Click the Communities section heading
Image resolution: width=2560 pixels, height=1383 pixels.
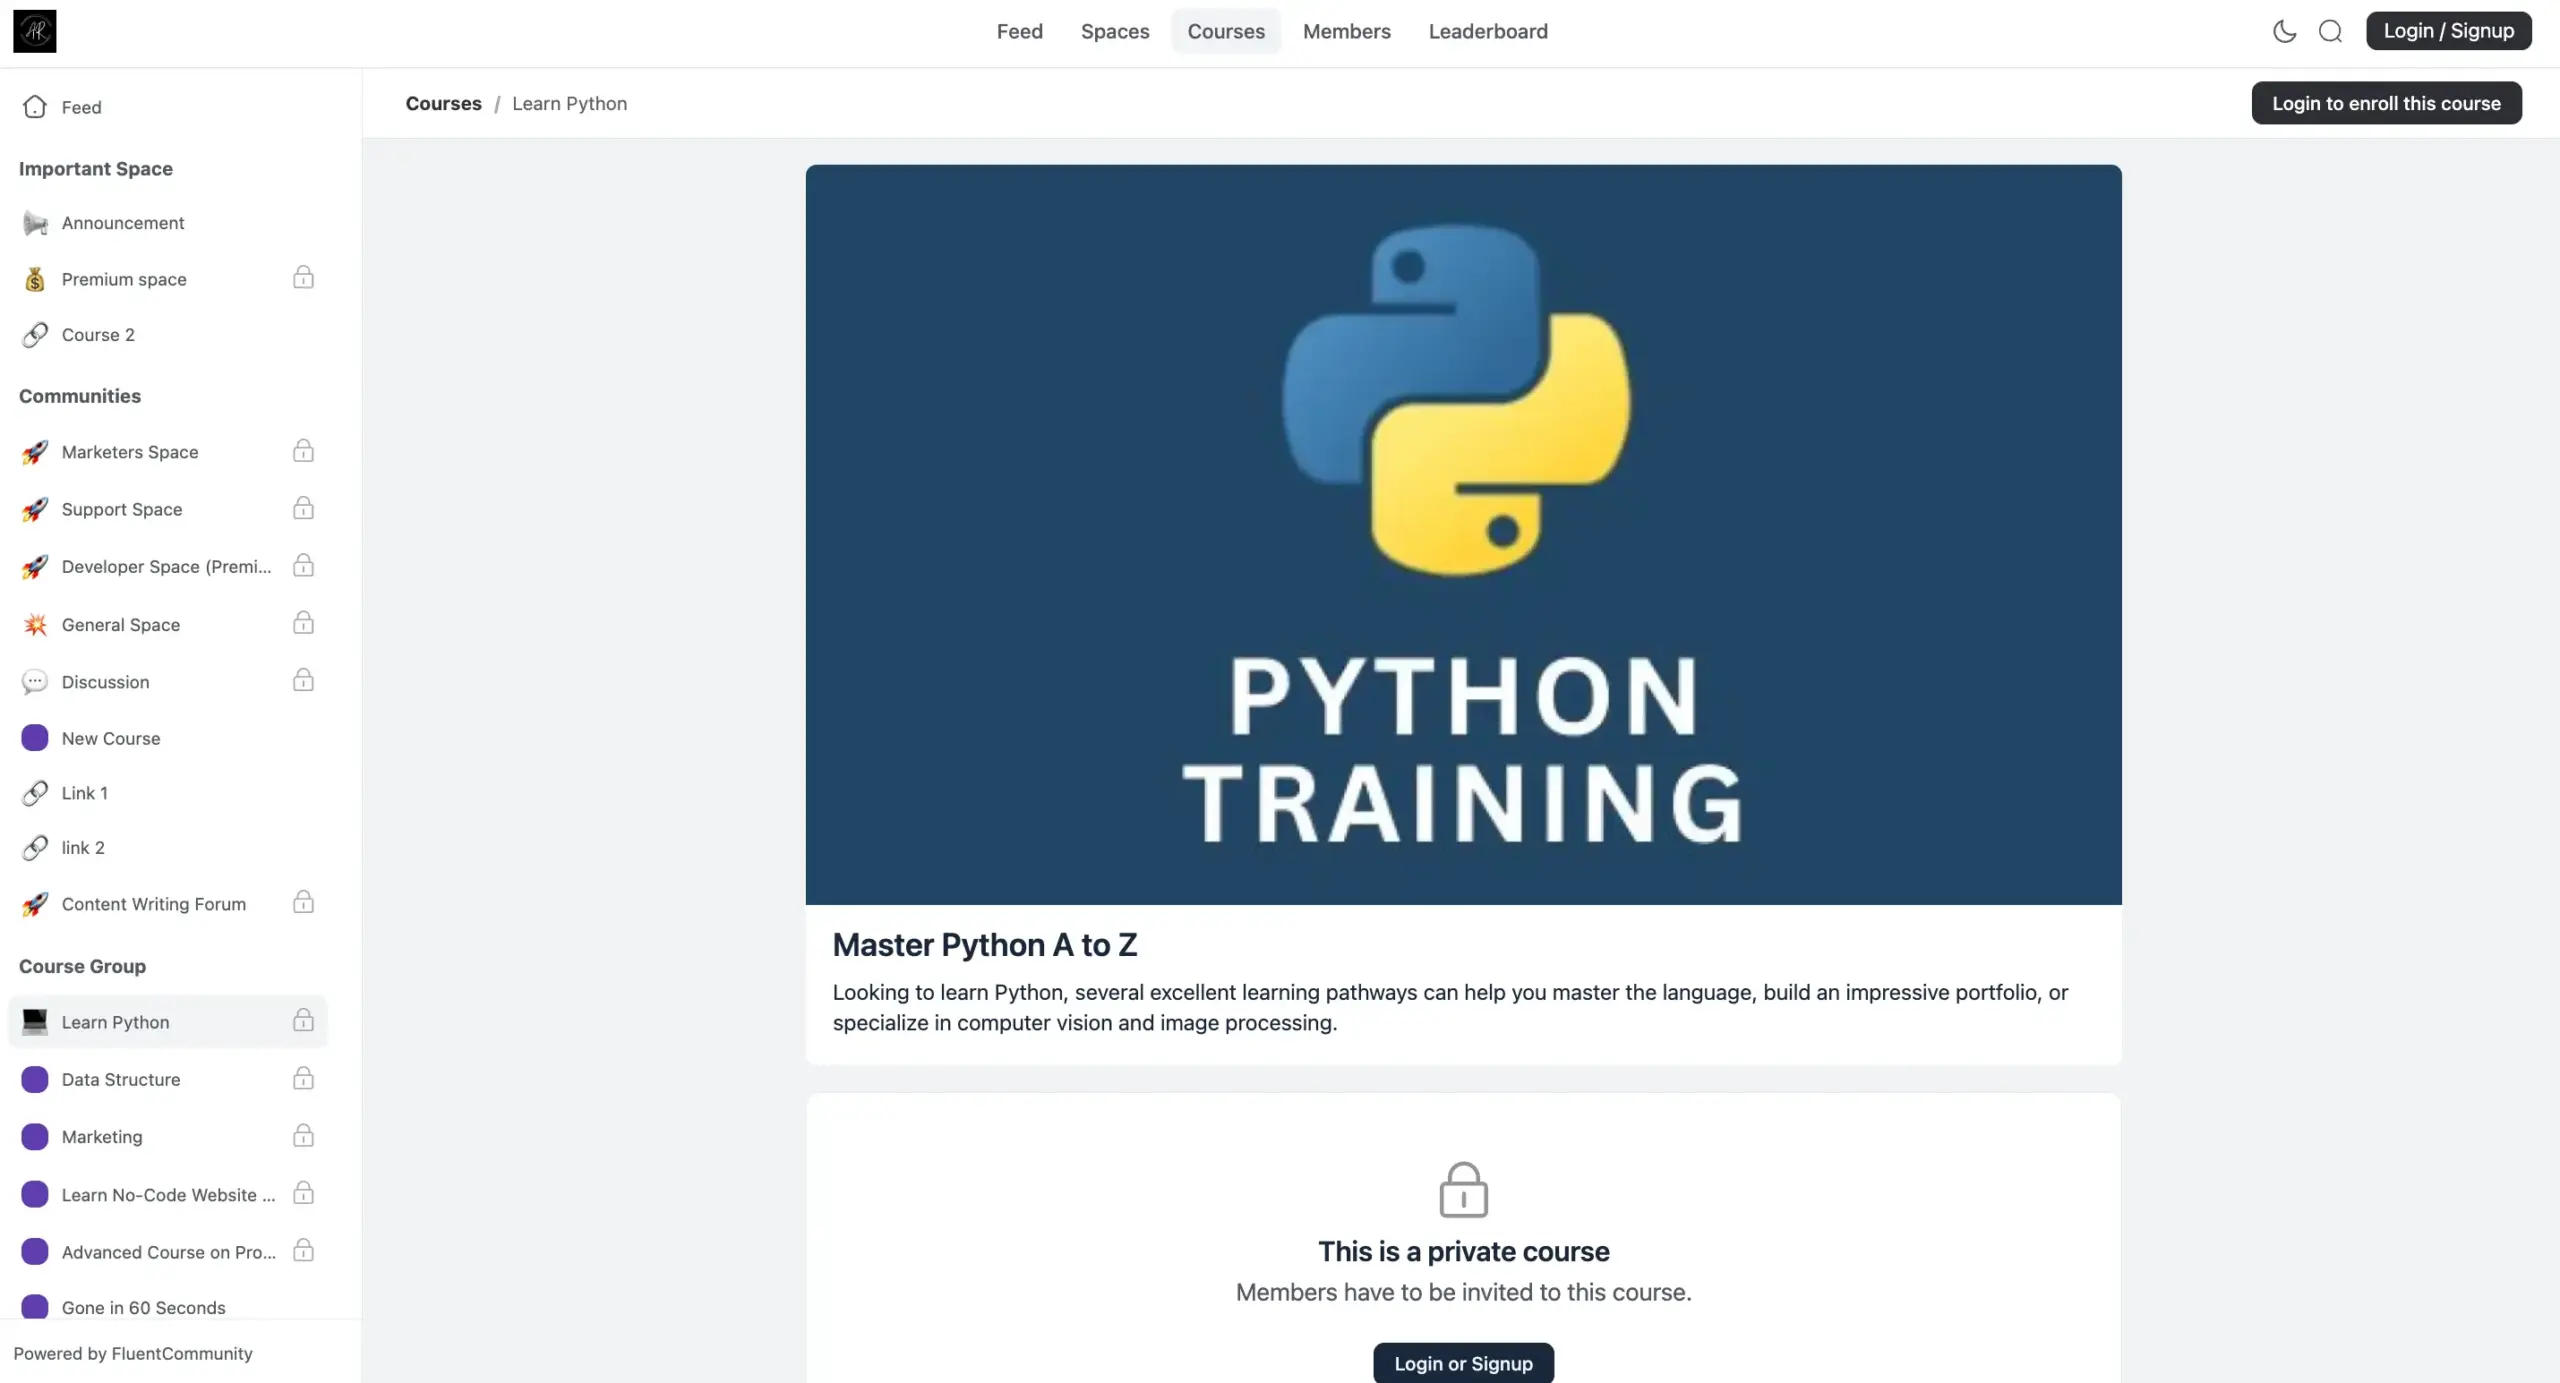point(80,396)
